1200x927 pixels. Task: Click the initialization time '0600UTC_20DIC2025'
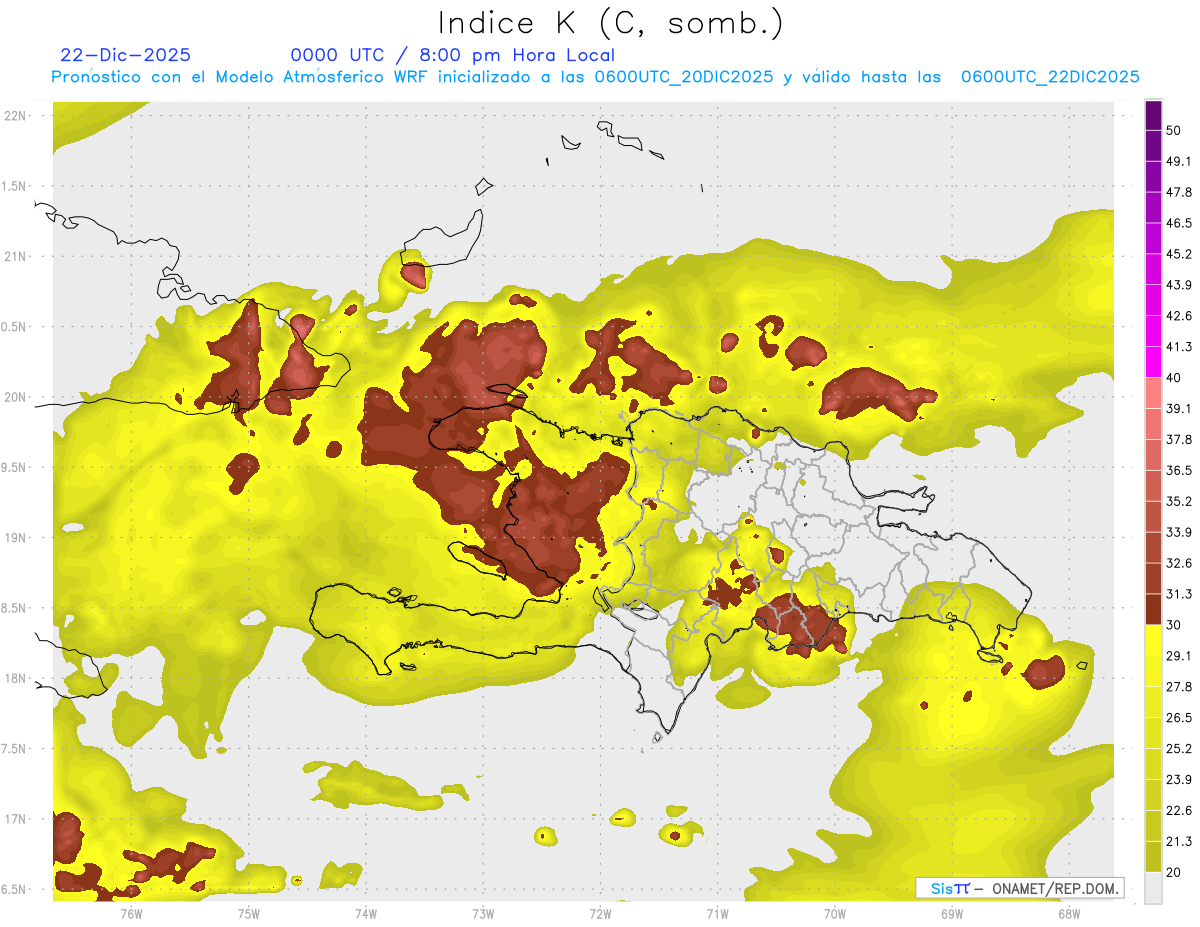pyautogui.click(x=684, y=77)
